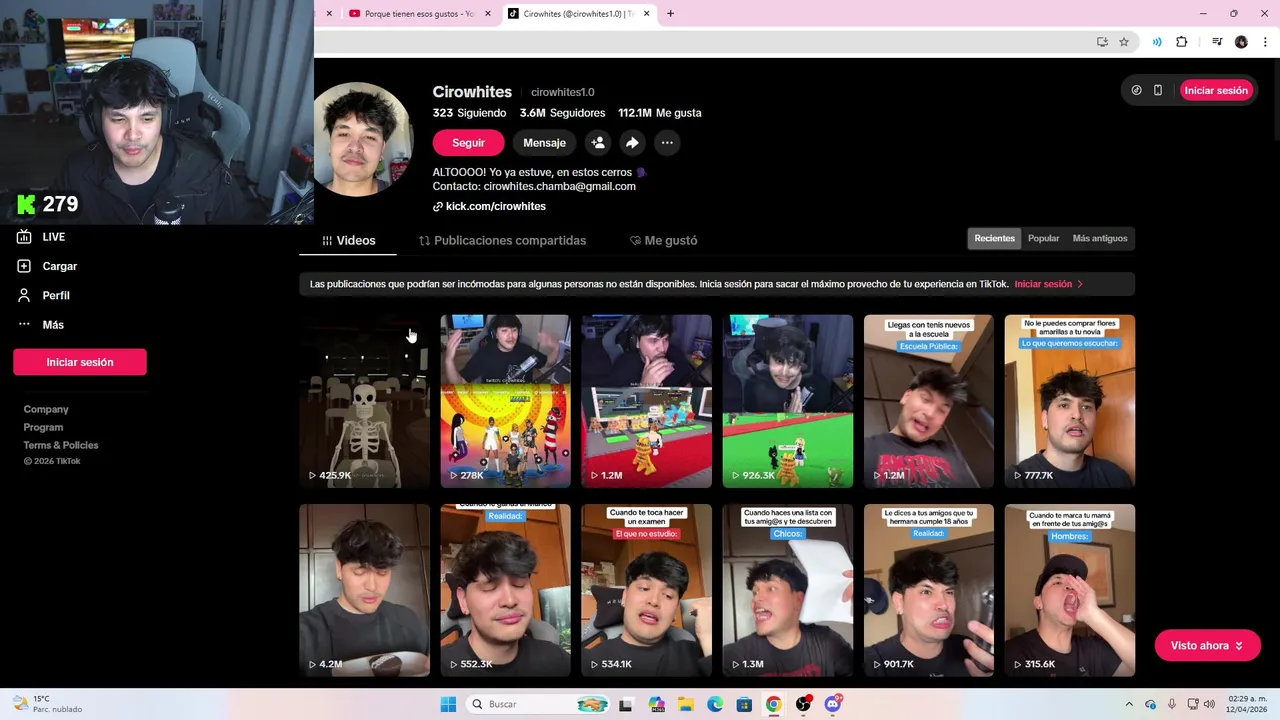Open the skeleton video with 425.9K views
Image resolution: width=1280 pixels, height=720 pixels.
[x=364, y=401]
